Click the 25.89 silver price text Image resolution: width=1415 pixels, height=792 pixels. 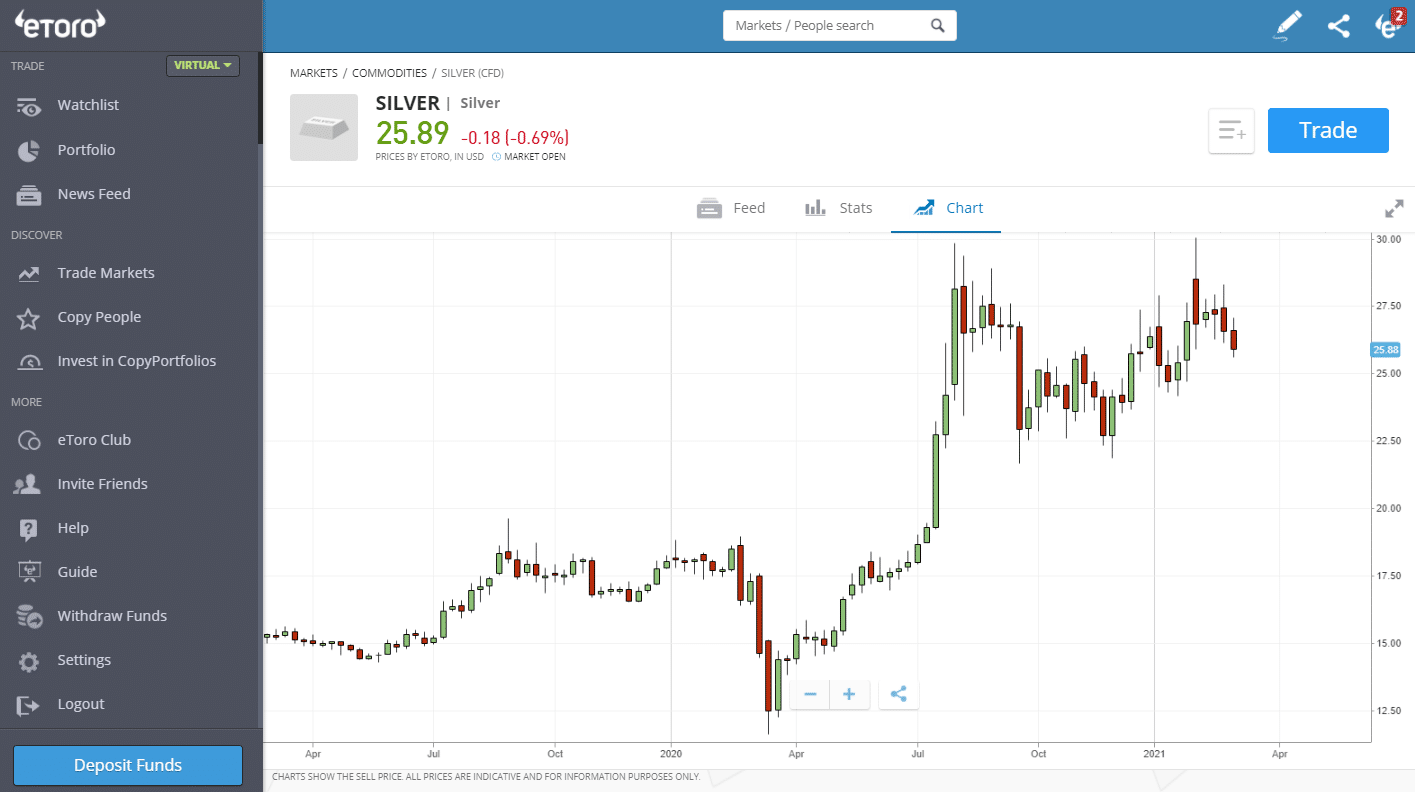pyautogui.click(x=412, y=134)
